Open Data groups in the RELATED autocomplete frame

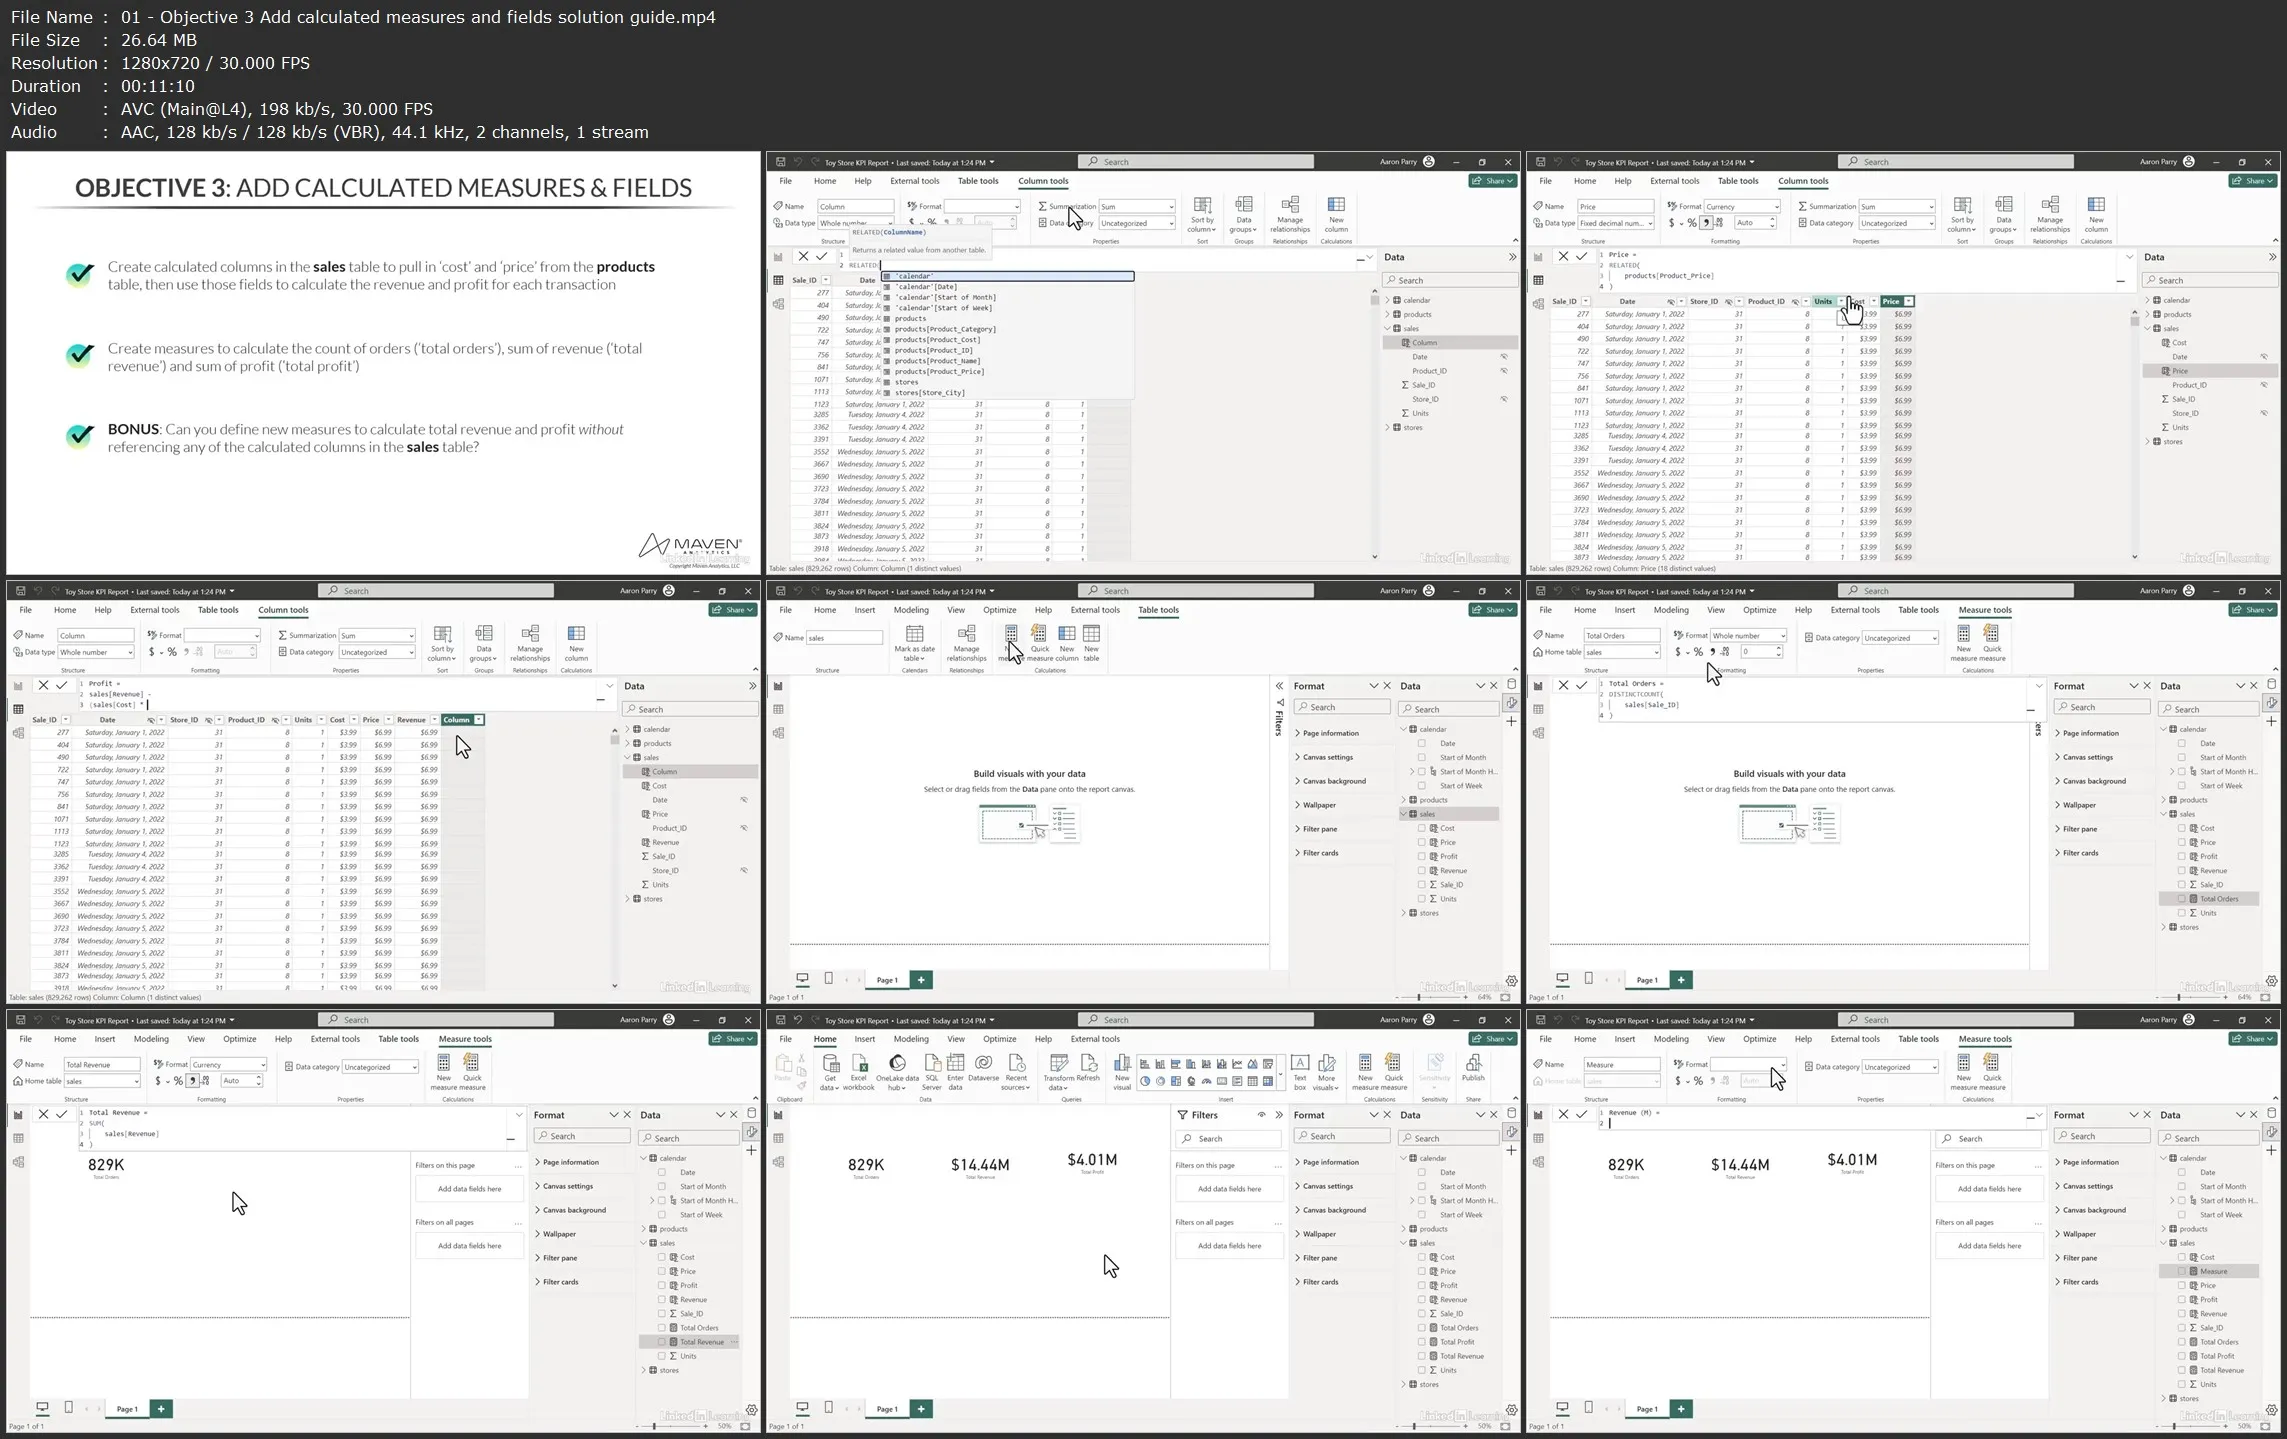[1244, 215]
